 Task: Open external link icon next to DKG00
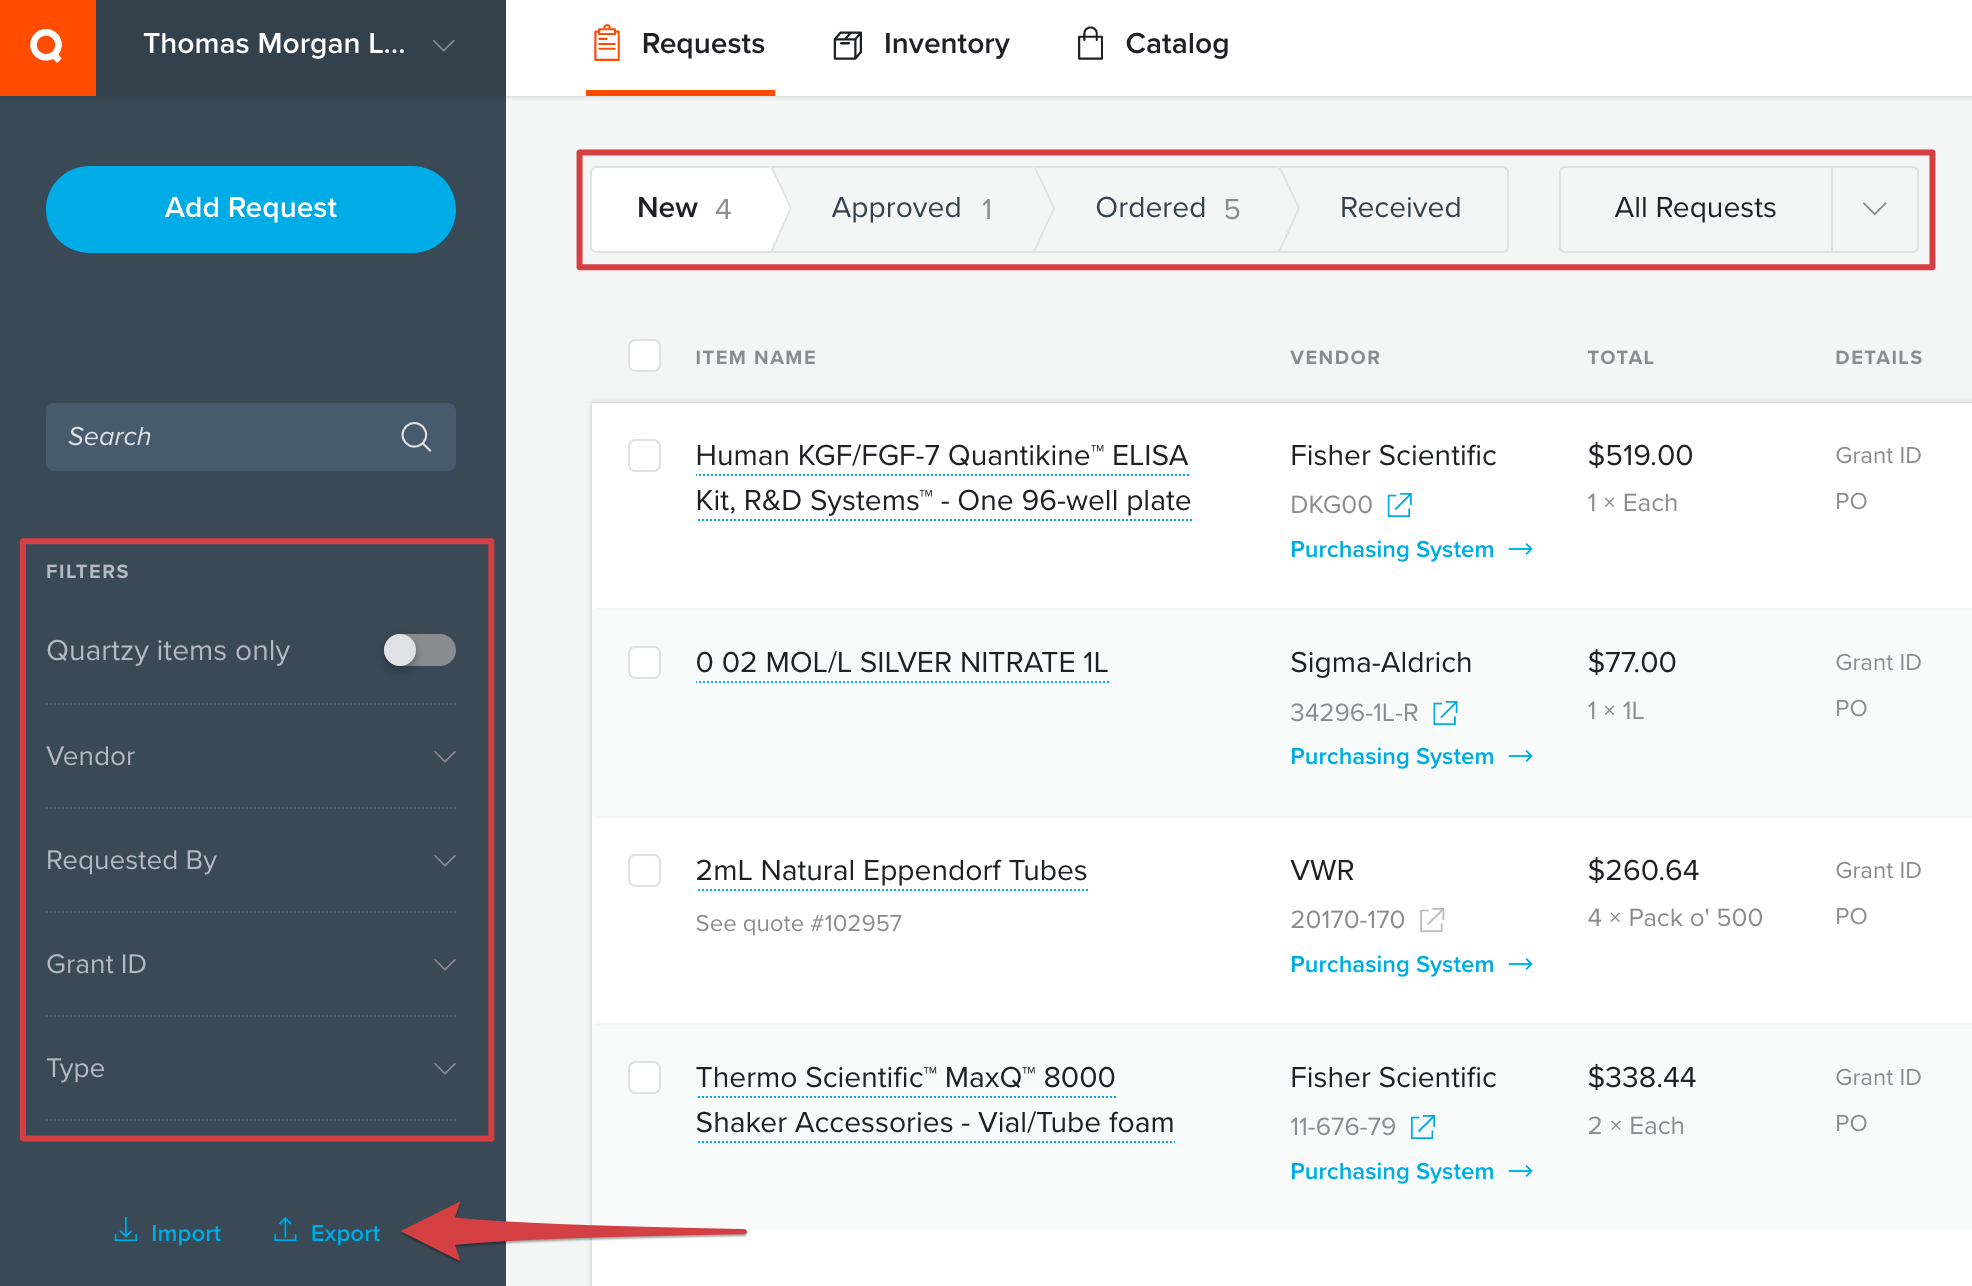tap(1399, 505)
